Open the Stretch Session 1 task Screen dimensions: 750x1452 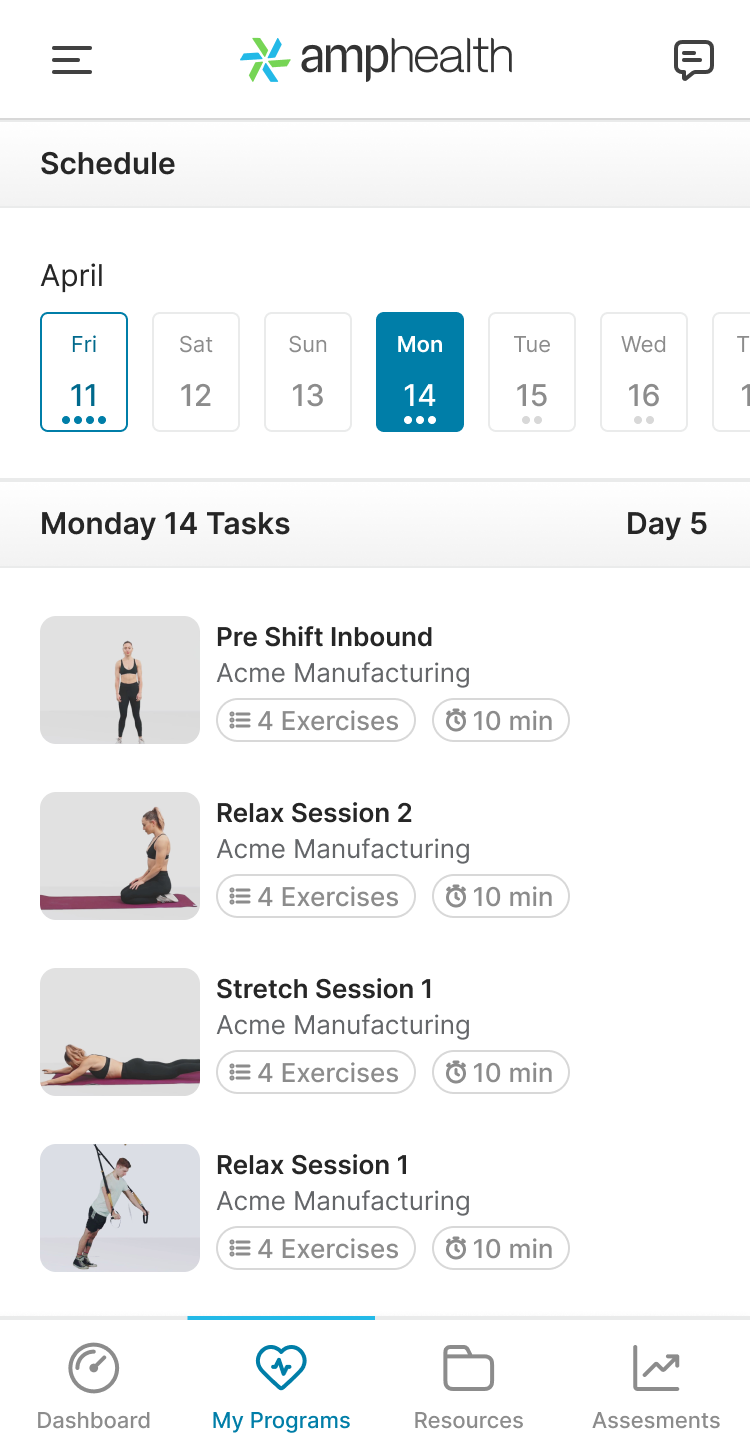[375, 1032]
